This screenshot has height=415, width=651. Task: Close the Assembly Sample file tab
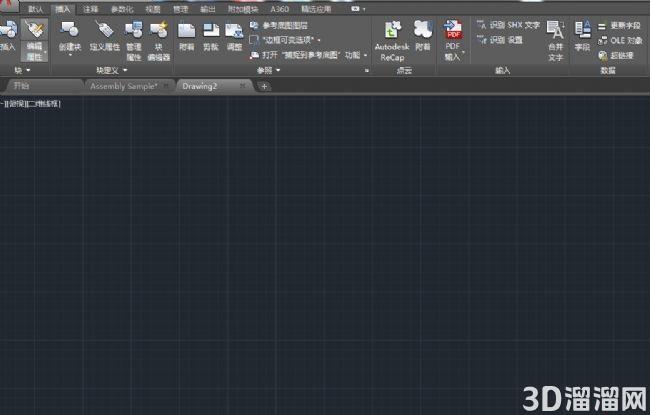166,85
